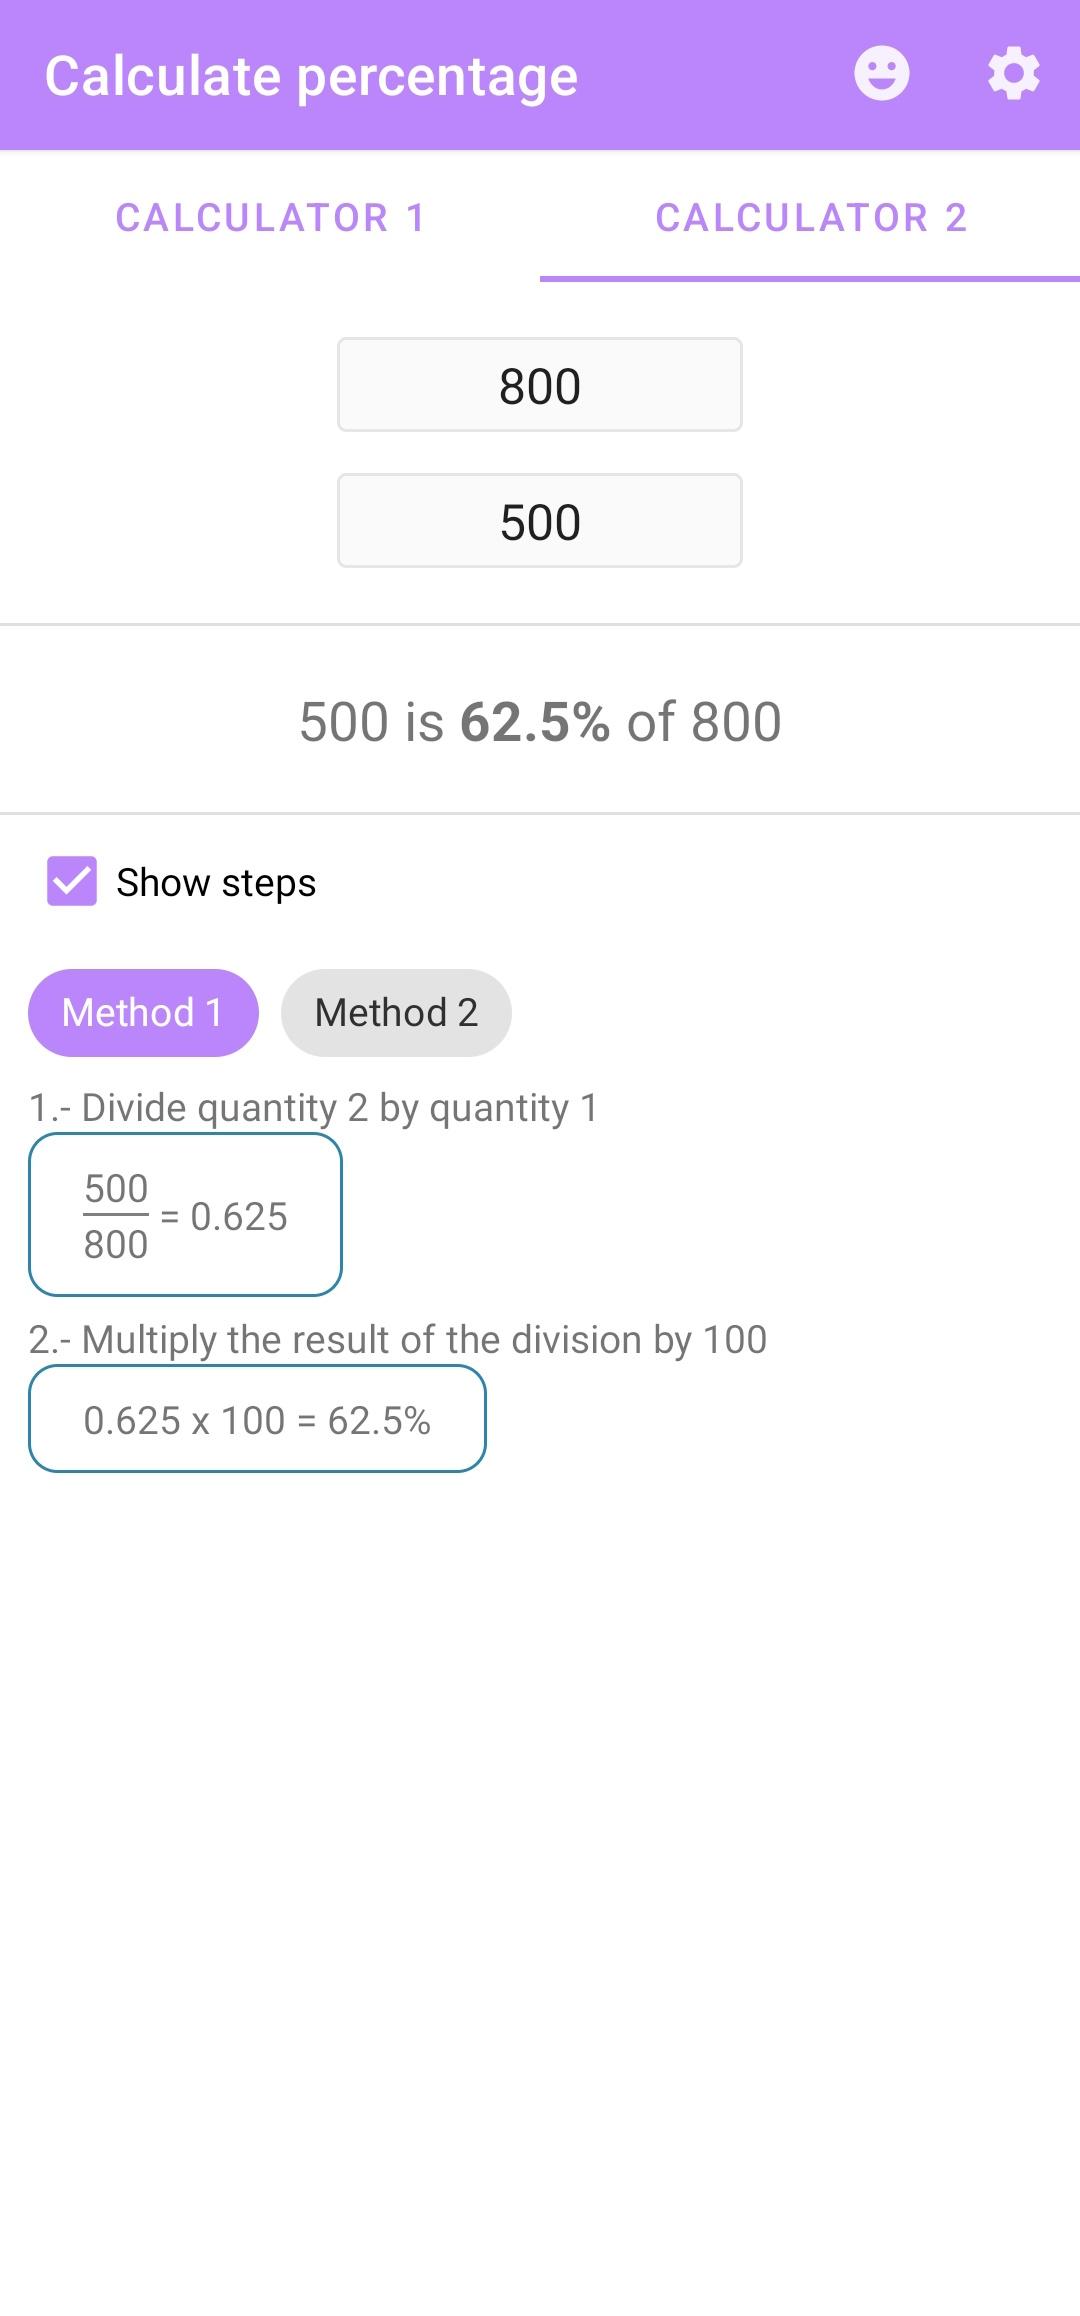Tap the smiley face icon
The height and width of the screenshot is (2316, 1080).
881,74
